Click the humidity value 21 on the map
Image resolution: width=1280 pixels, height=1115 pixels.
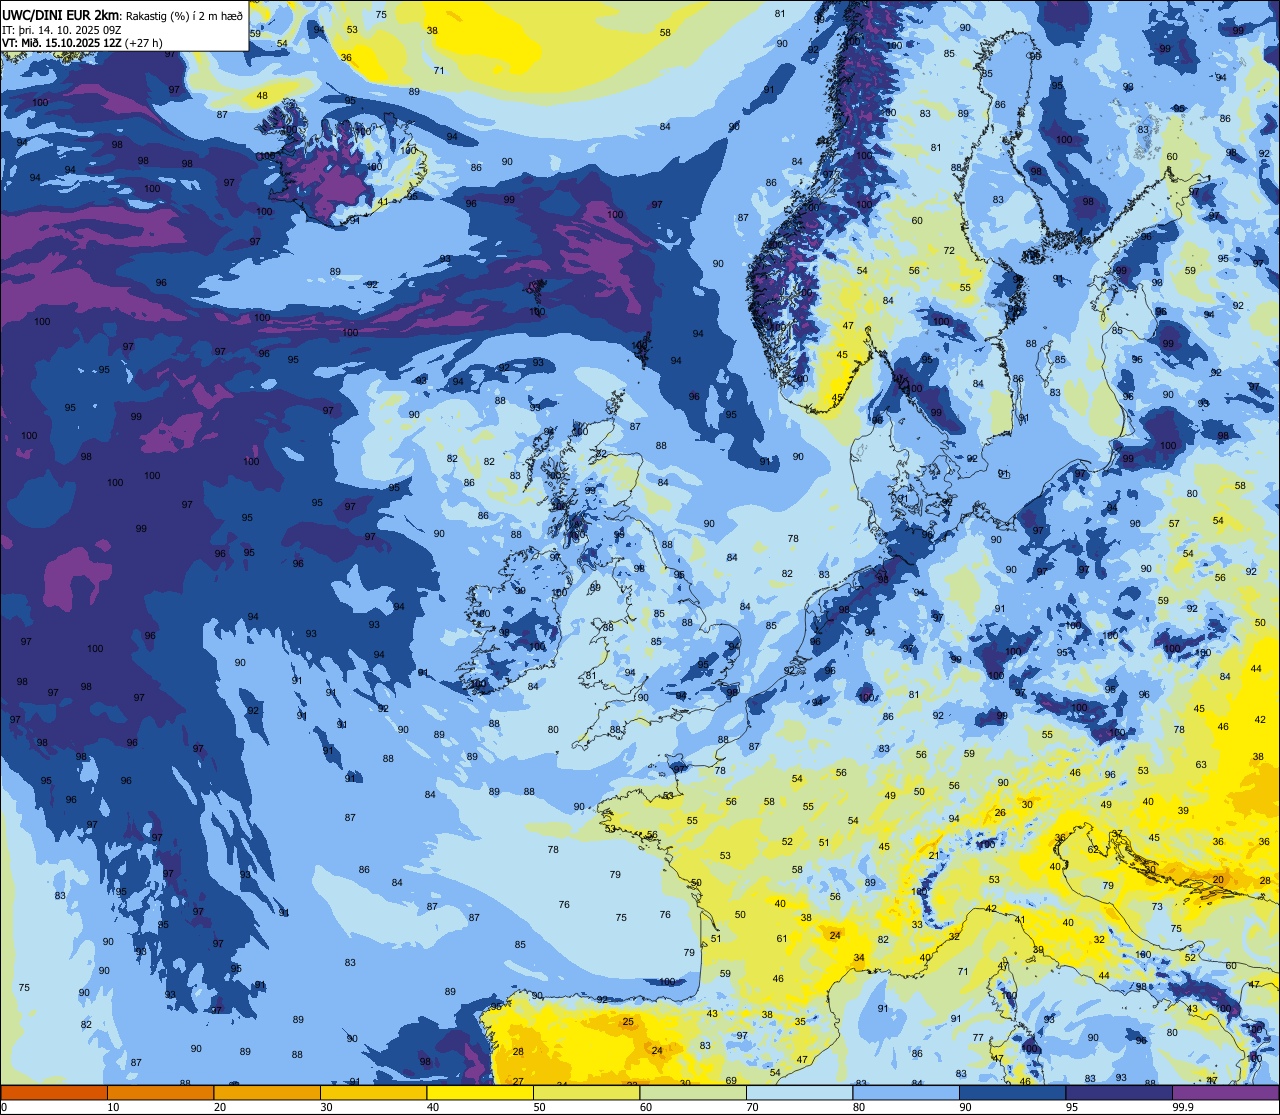point(934,855)
